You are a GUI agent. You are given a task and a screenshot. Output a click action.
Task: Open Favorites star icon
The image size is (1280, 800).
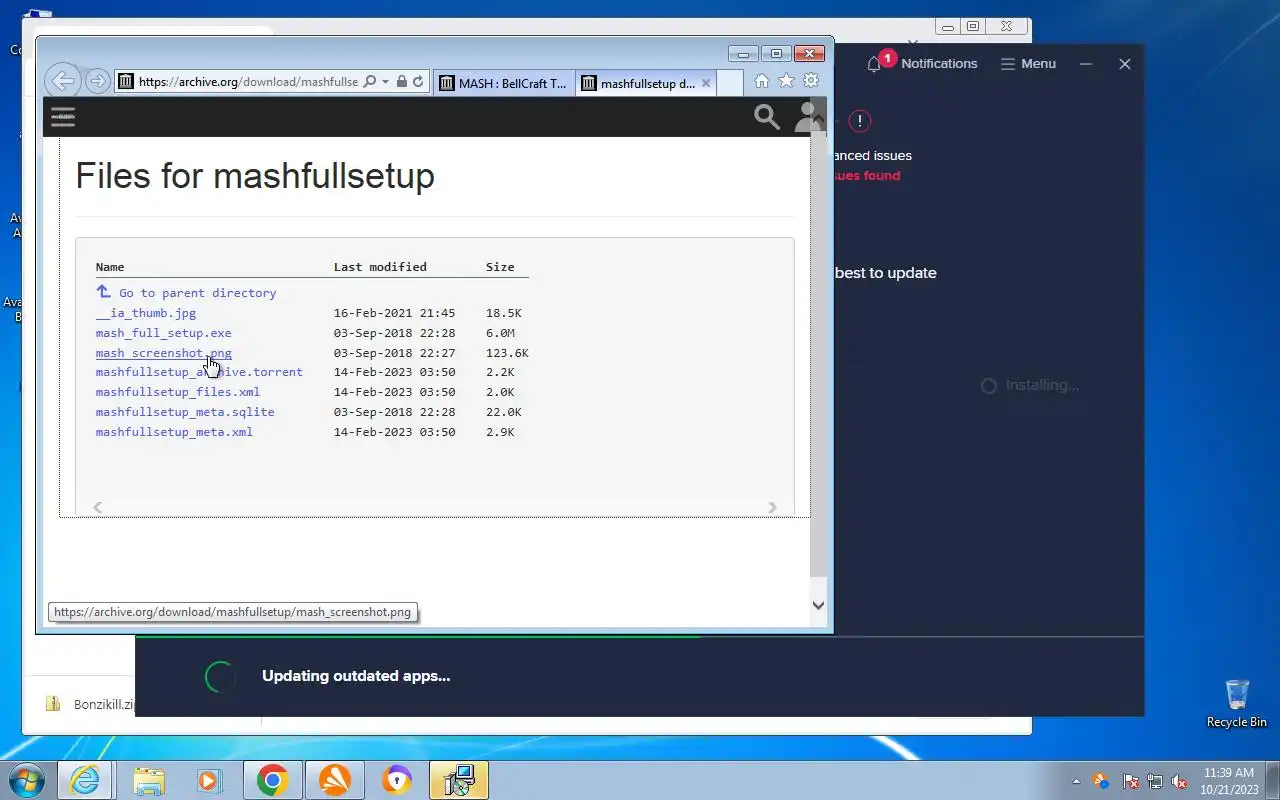787,81
